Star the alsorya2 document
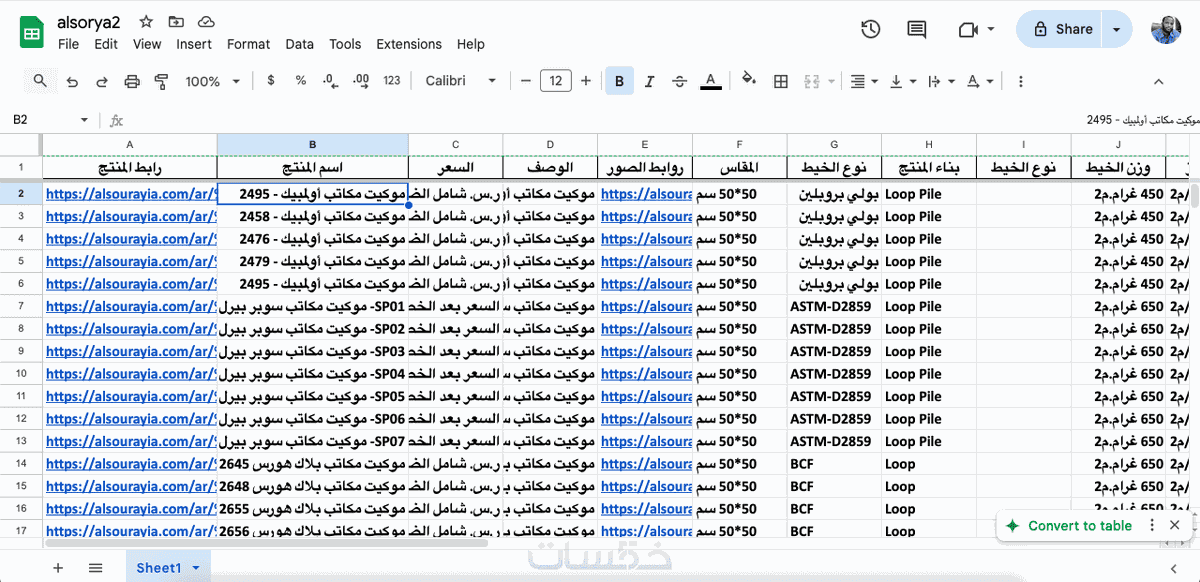Viewport: 1200px width, 582px height. tap(146, 21)
